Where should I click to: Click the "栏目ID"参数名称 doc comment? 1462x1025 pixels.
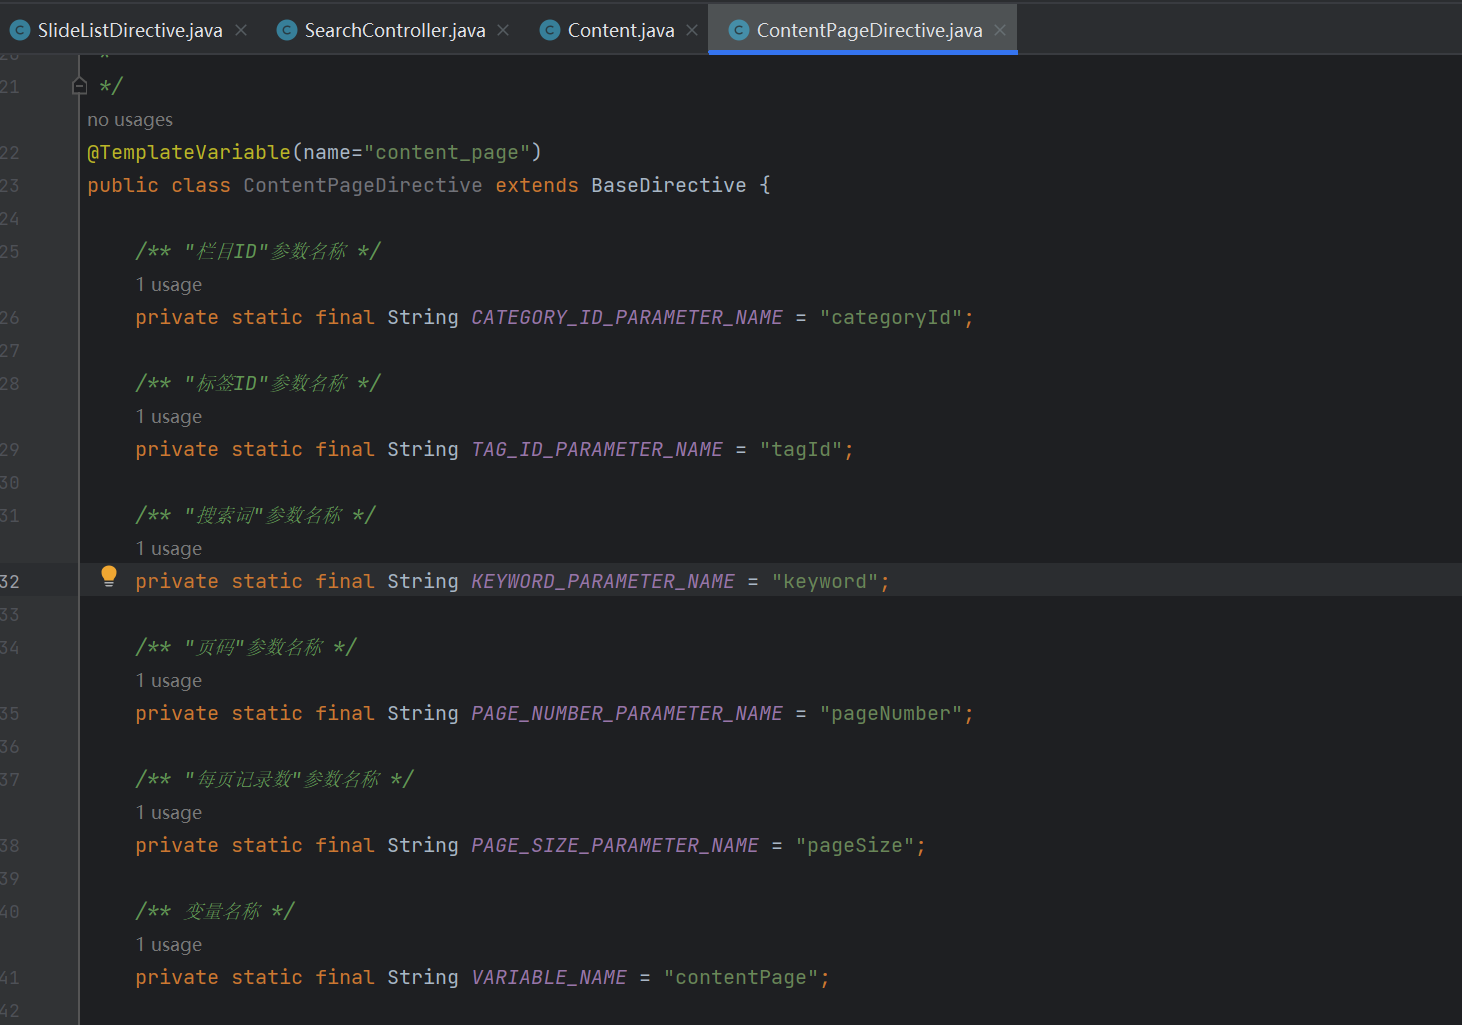point(258,251)
